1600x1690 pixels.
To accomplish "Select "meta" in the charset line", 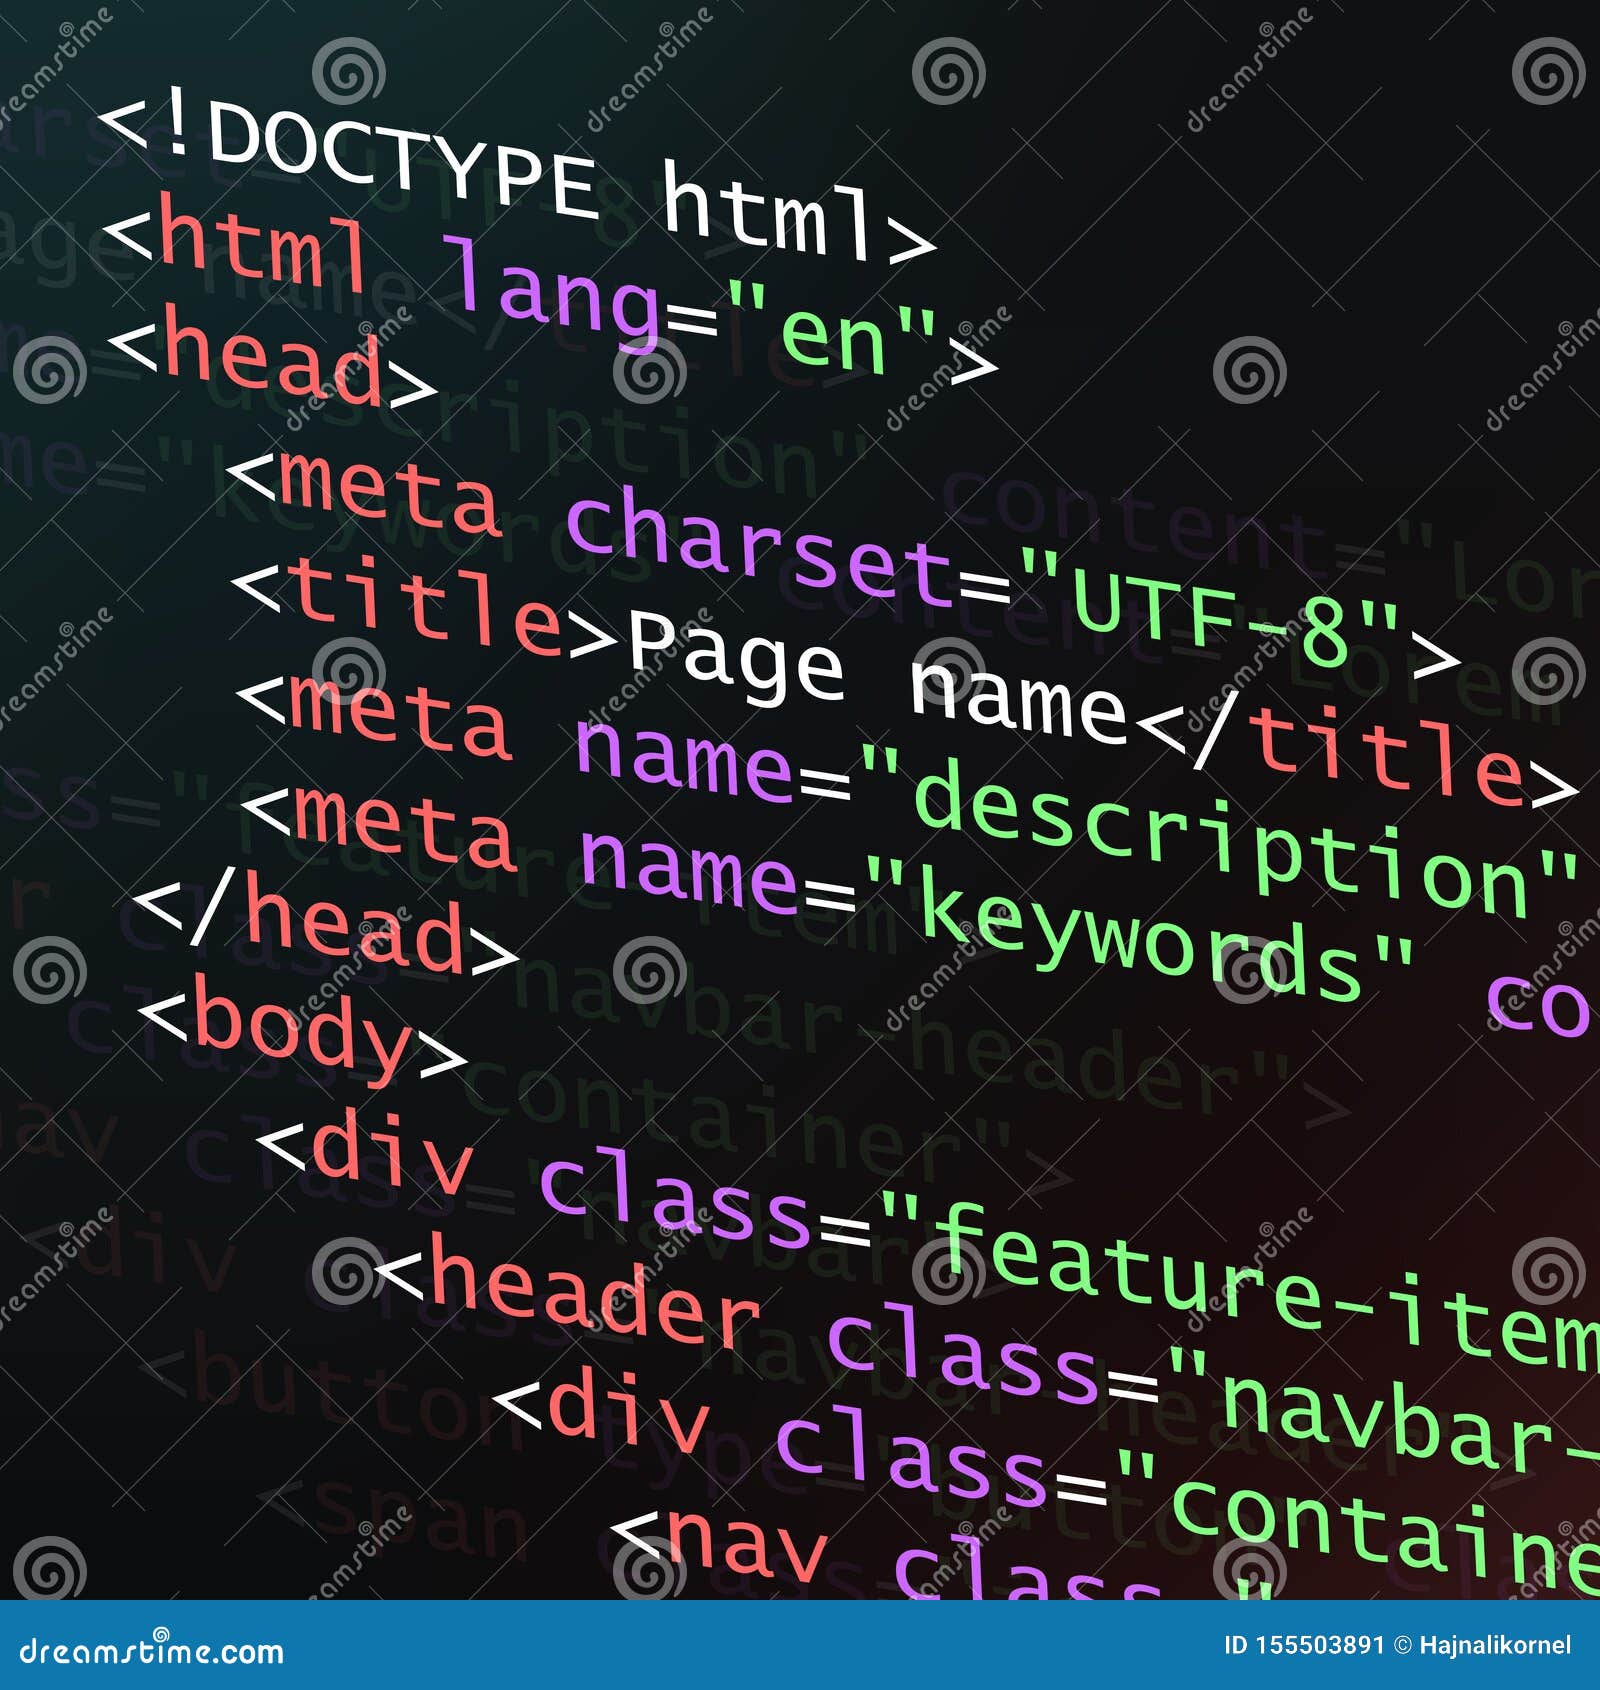I will 388,491.
